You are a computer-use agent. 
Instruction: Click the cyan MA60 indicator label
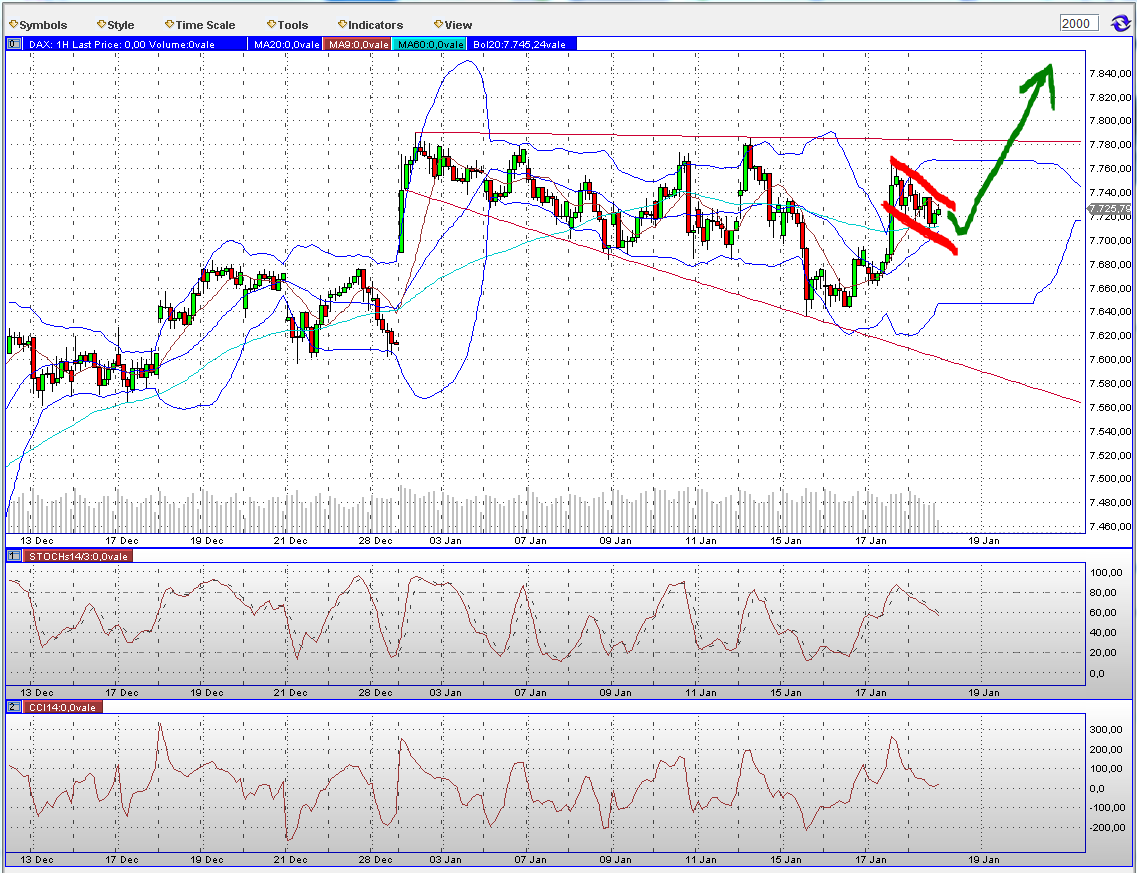tap(431, 44)
